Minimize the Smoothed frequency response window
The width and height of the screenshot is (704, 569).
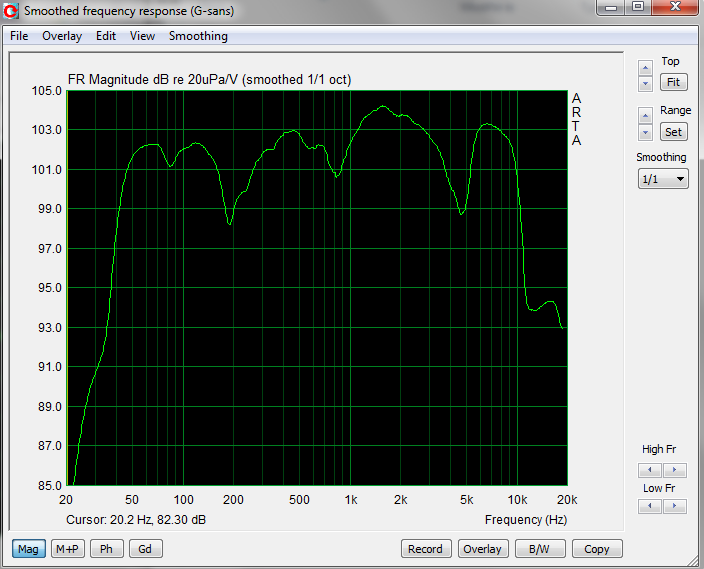click(x=611, y=8)
